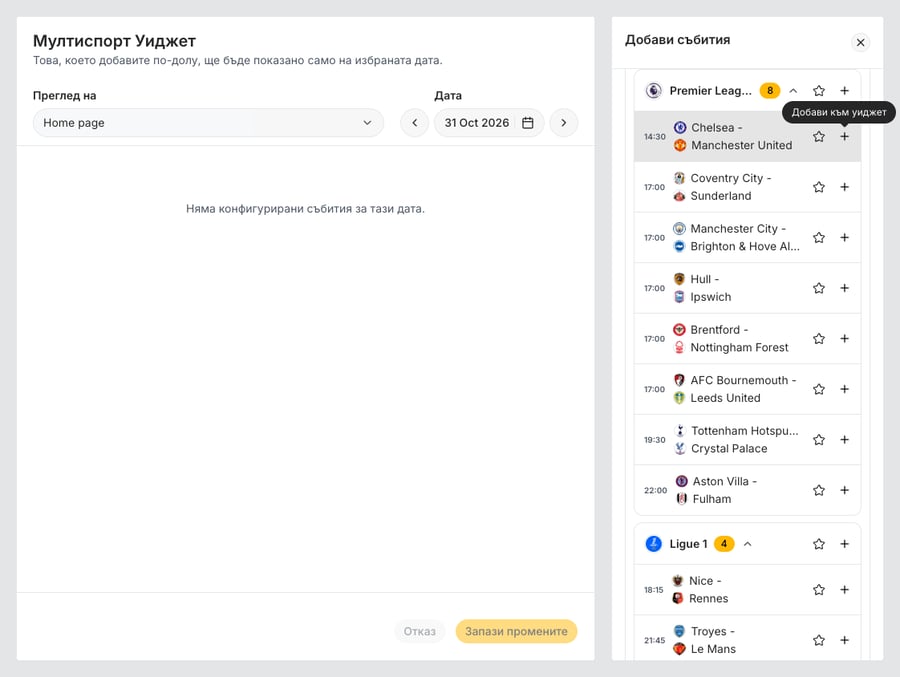Click the Отказ cancel button
The image size is (900, 677).
tap(420, 631)
